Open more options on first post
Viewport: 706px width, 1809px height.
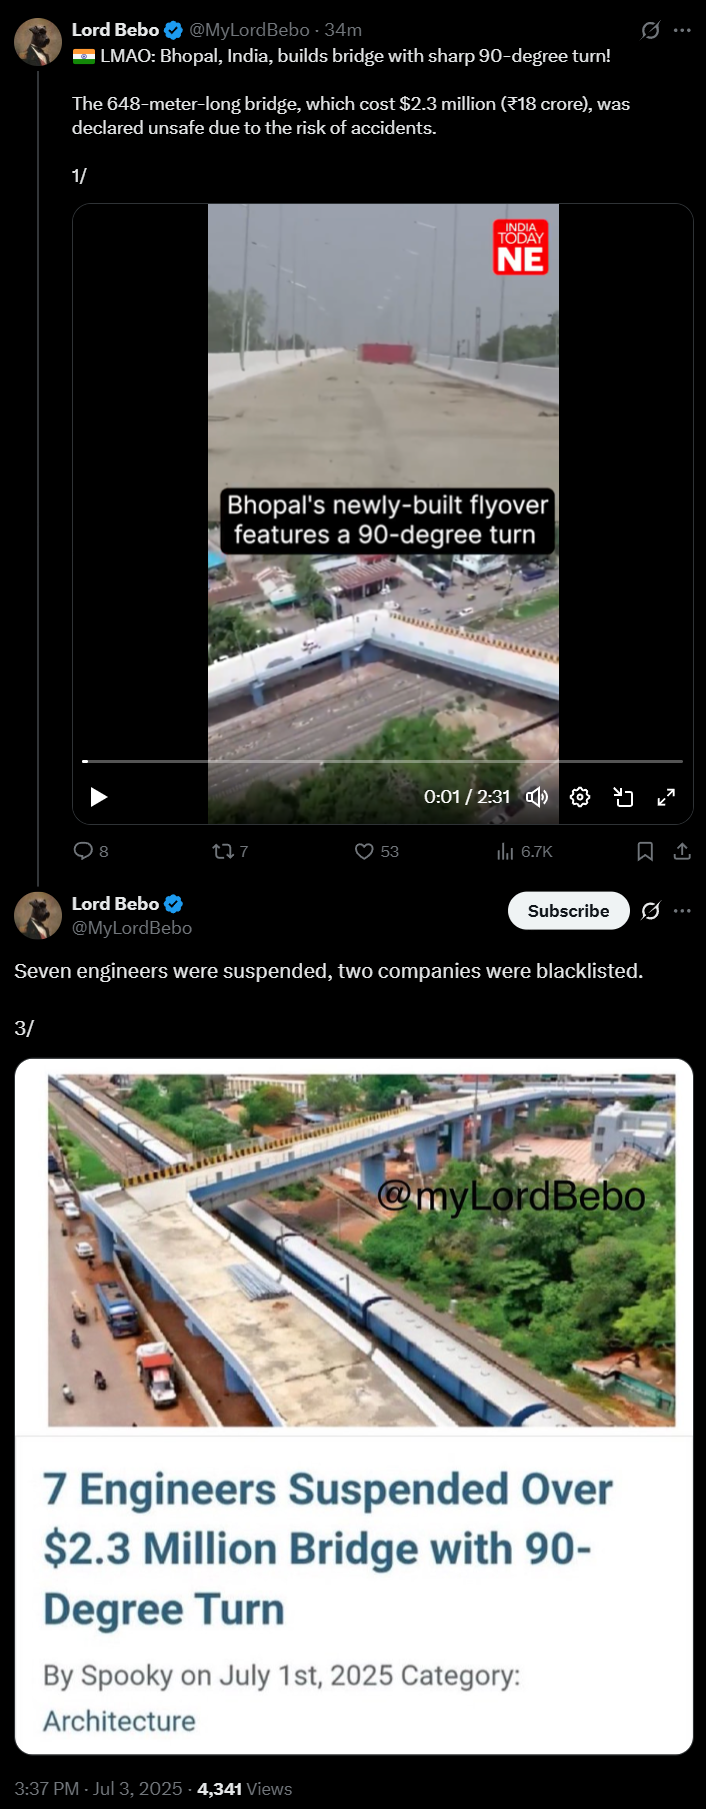682,30
